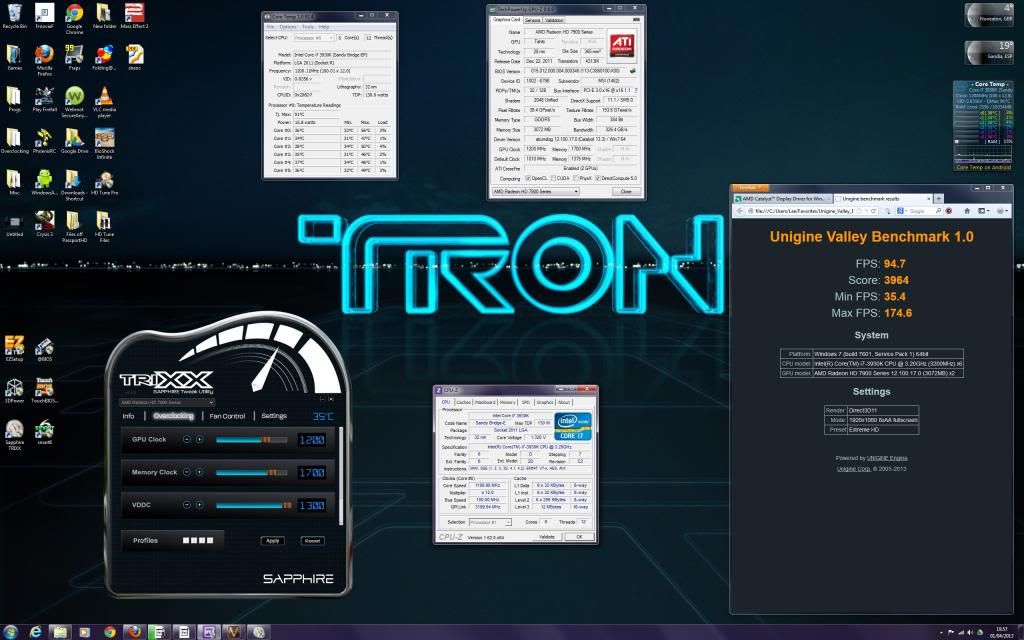Screen dimensions: 1024x640
Task: Launch Google Chrome from the desktop shortcut
Action: pos(74,18)
